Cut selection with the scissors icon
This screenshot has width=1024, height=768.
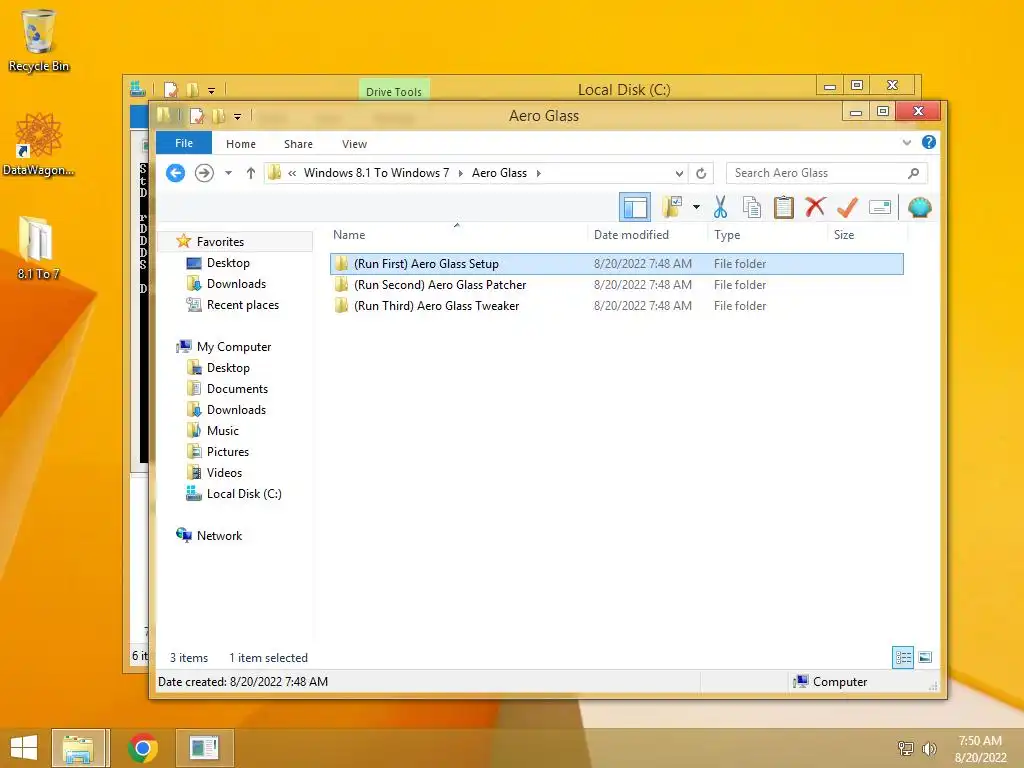click(x=720, y=208)
